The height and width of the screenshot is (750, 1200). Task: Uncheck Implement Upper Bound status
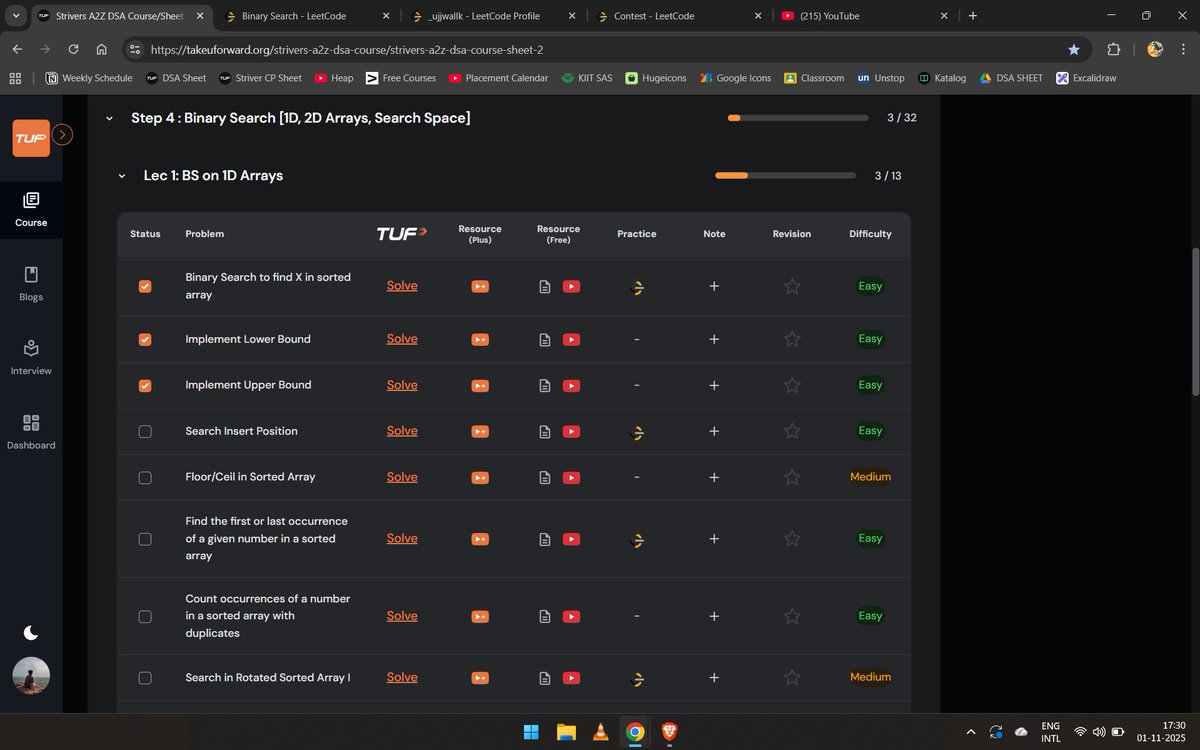pyautogui.click(x=145, y=385)
